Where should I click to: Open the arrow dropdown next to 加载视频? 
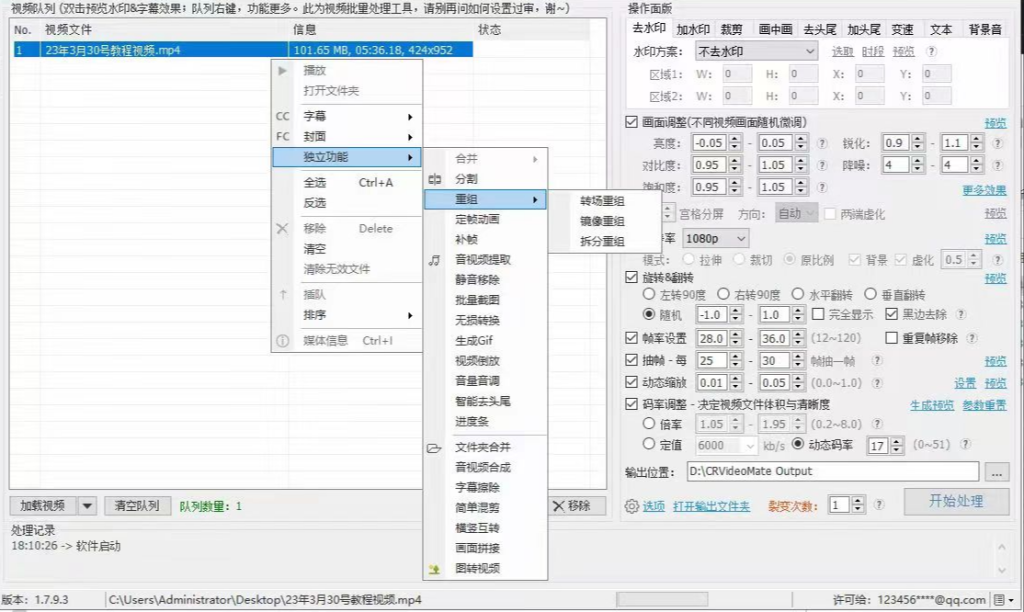[87, 506]
